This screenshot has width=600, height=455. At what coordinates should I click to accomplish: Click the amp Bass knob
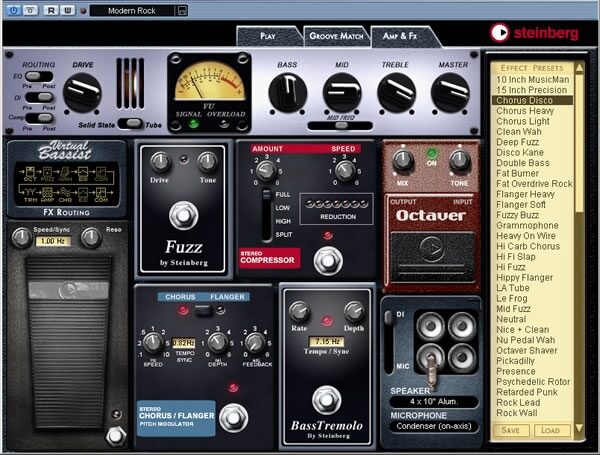(287, 92)
